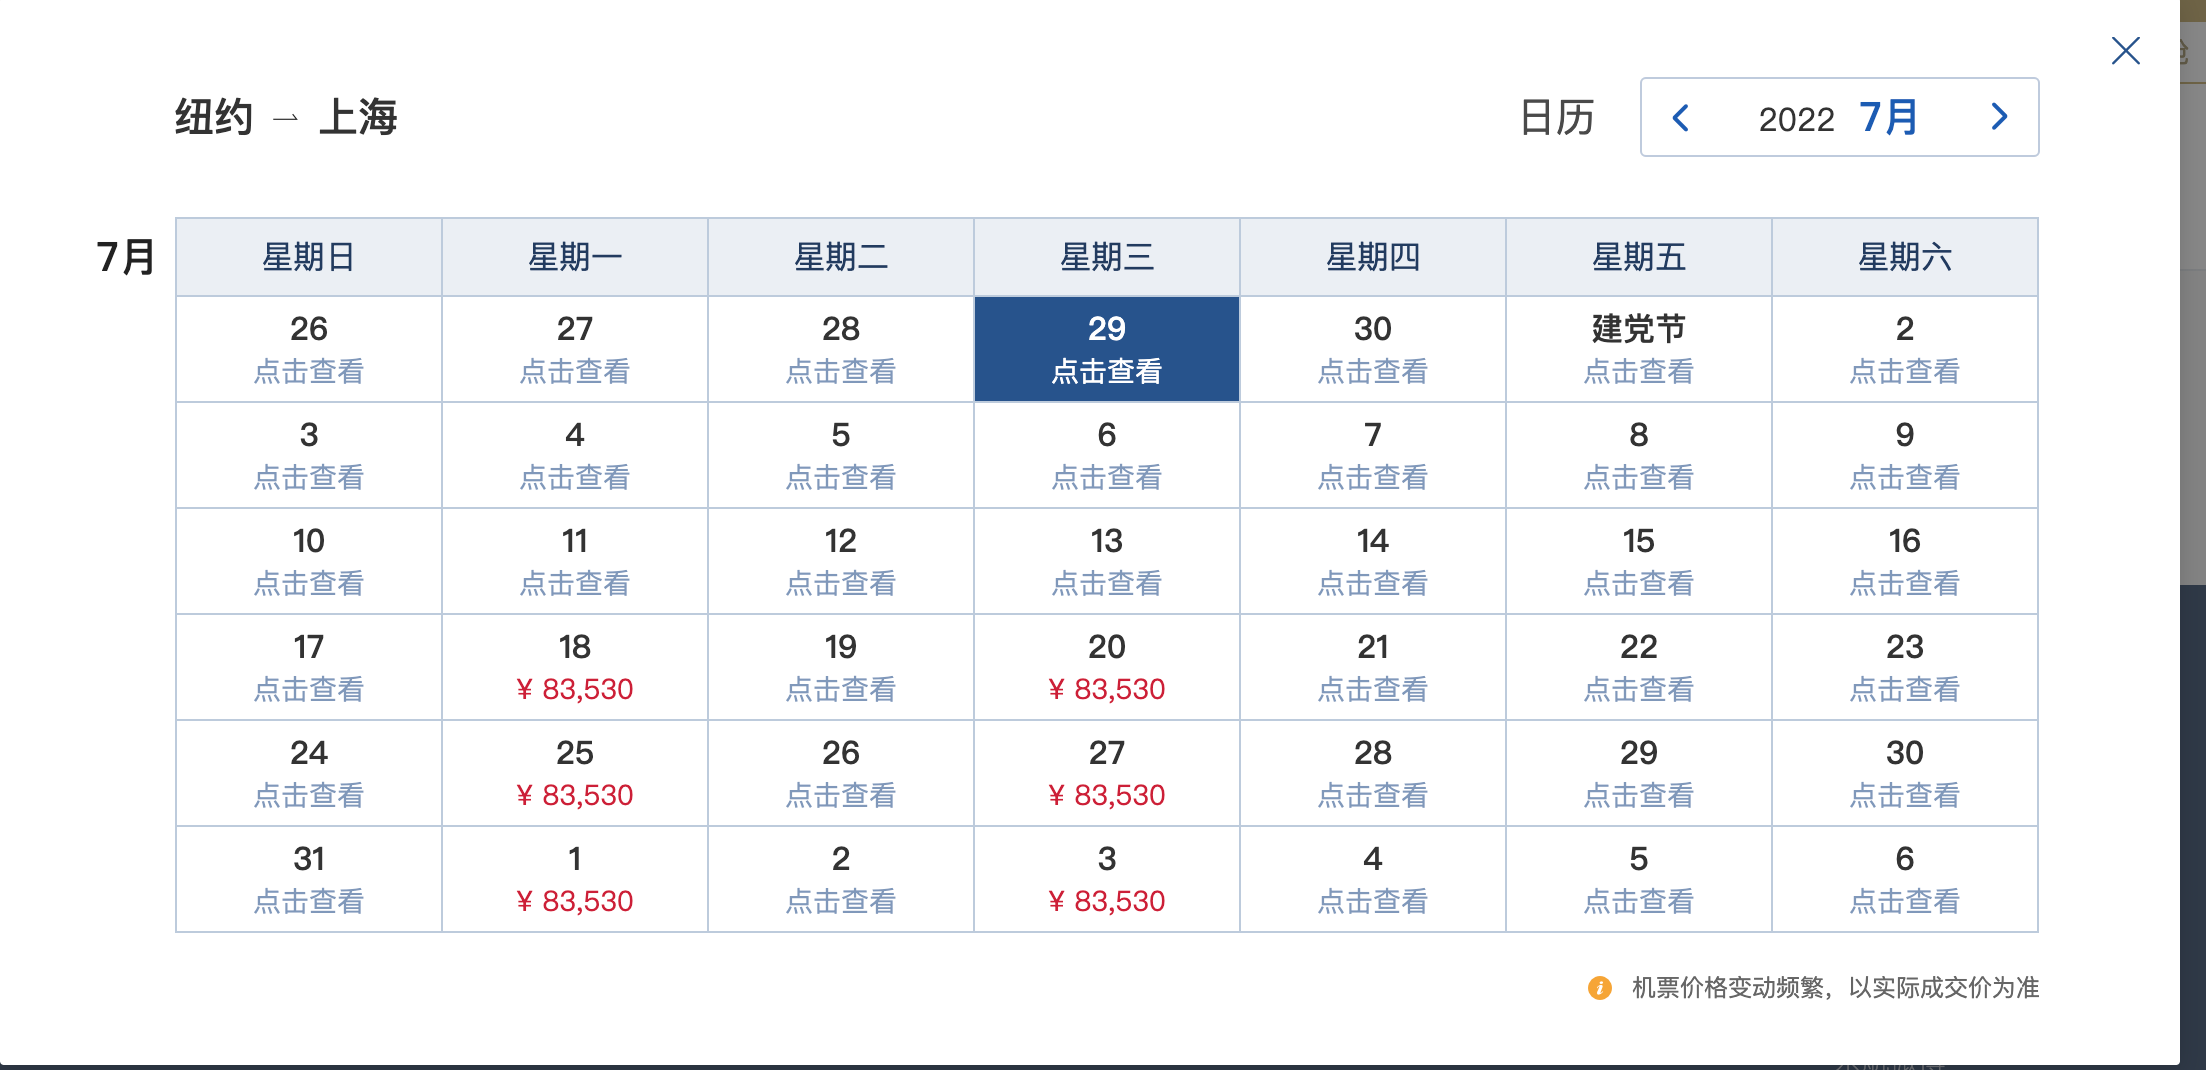
Task: Select August 4 in the last row
Action: [x=1373, y=879]
